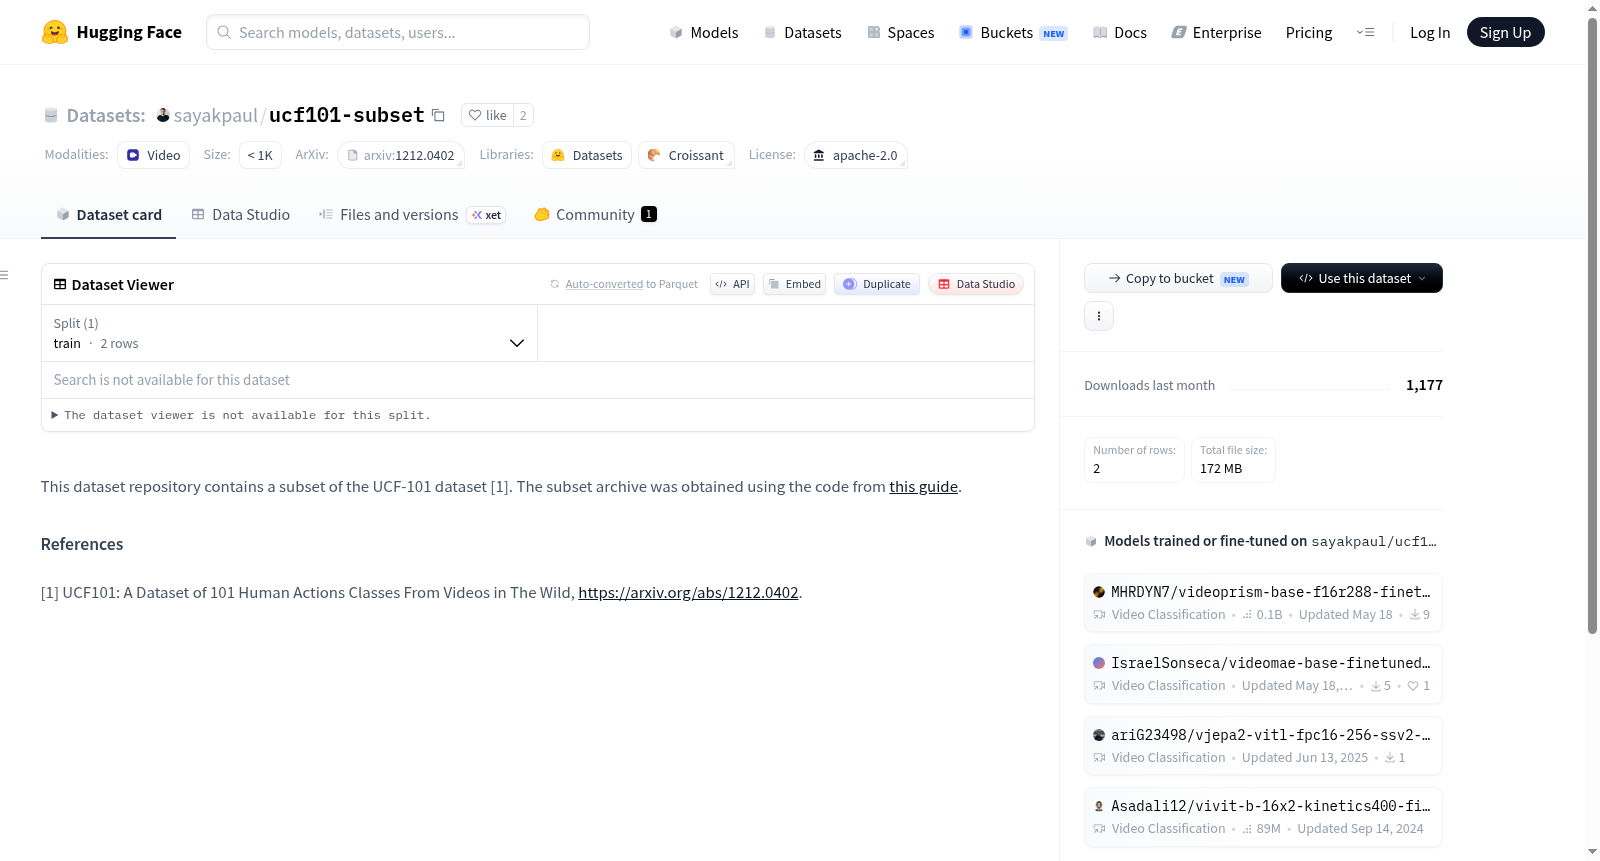Click the xet storage badge
1600x861 pixels.
(487, 215)
